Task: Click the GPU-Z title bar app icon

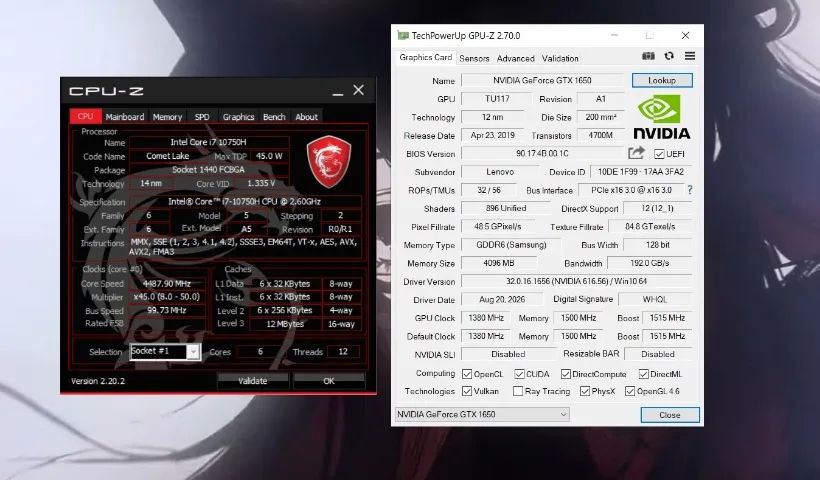Action: point(403,36)
